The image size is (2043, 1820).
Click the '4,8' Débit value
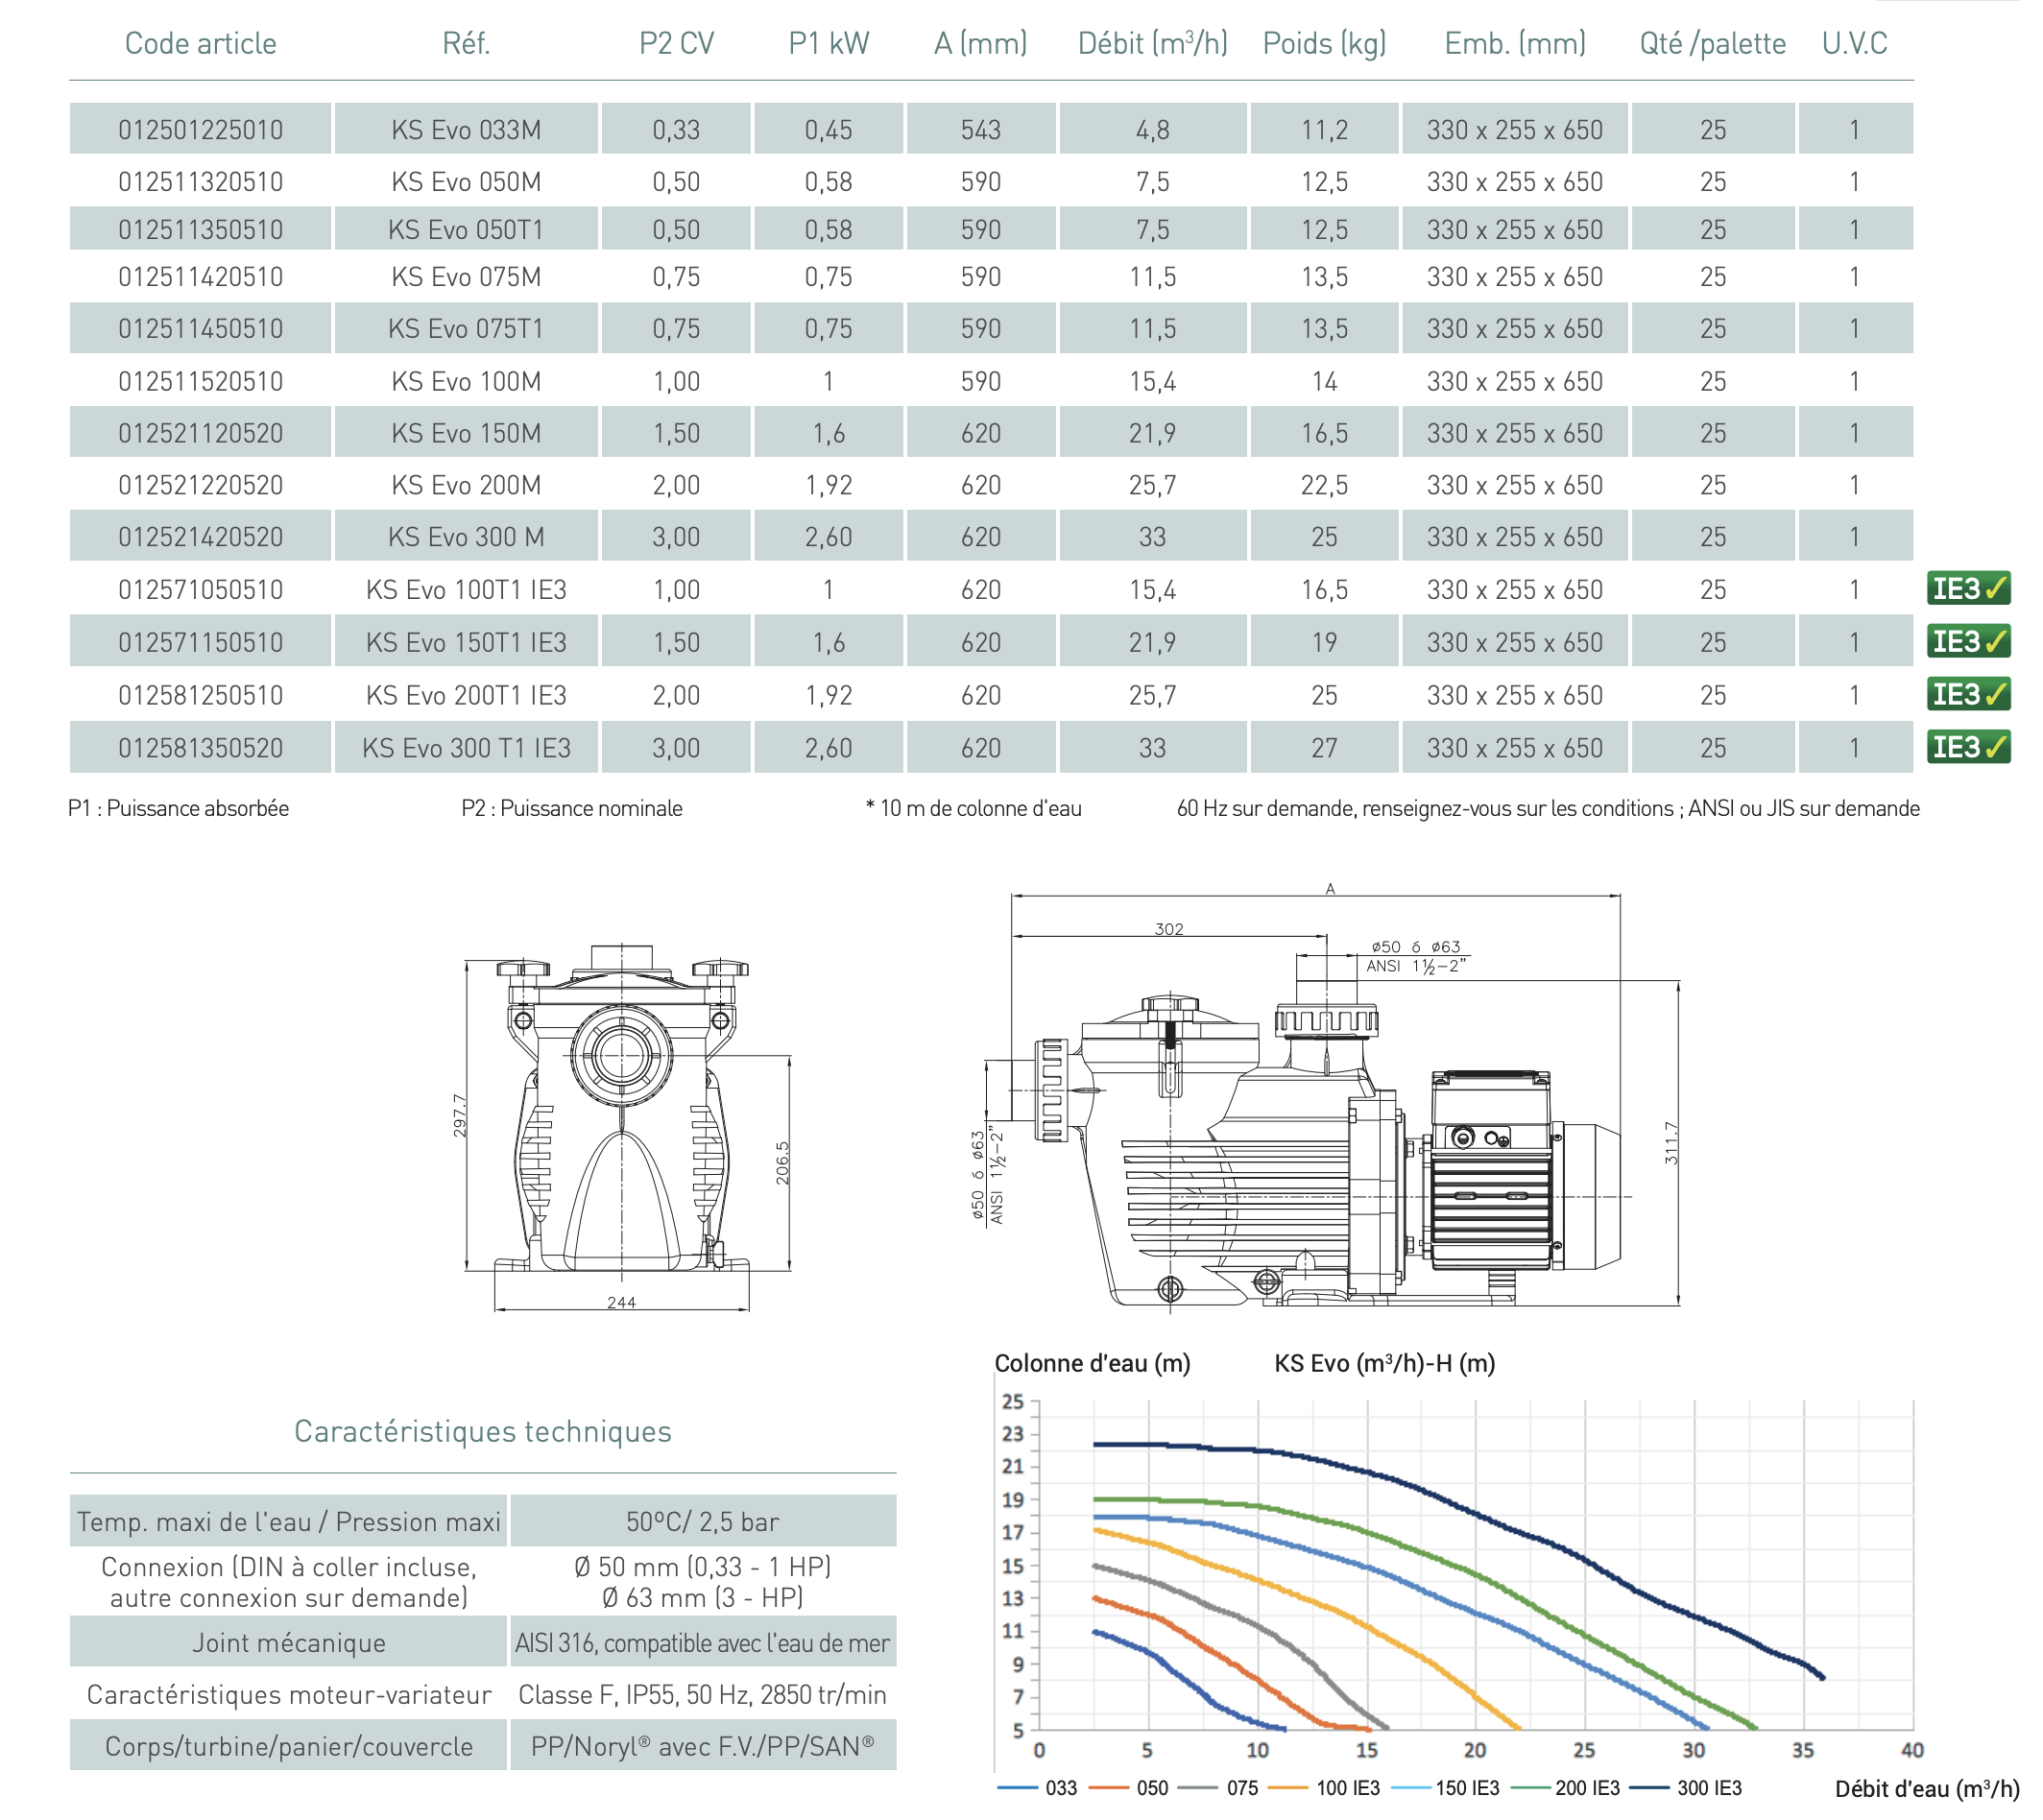pyautogui.click(x=1152, y=129)
